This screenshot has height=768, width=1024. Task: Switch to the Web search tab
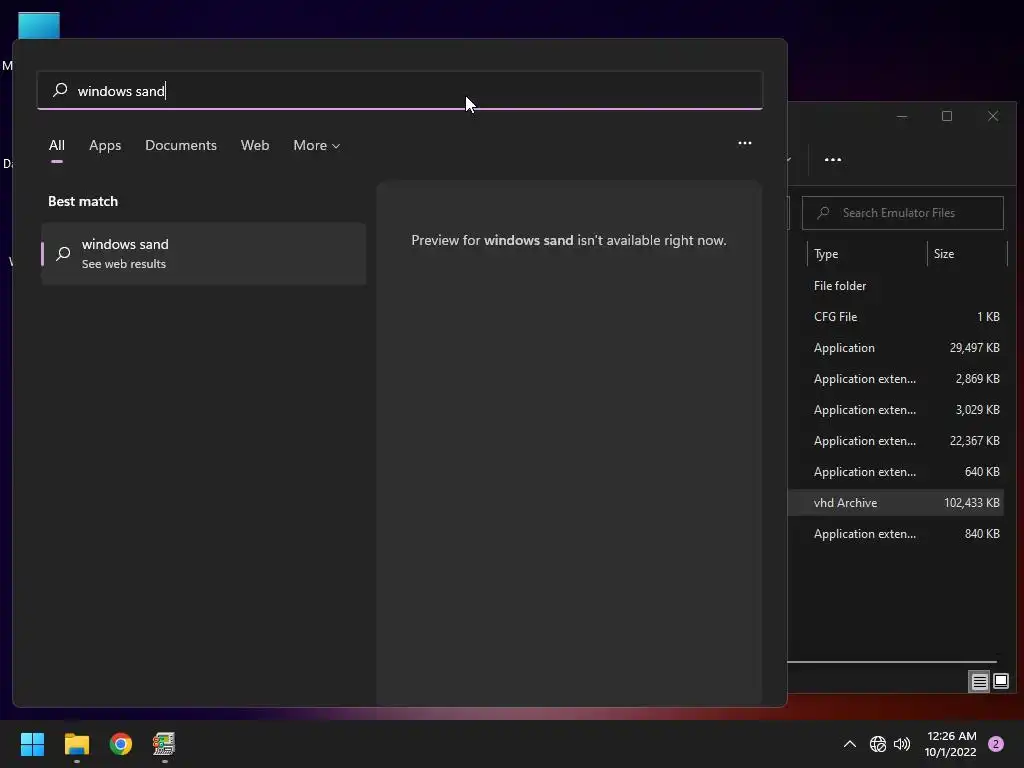click(255, 145)
